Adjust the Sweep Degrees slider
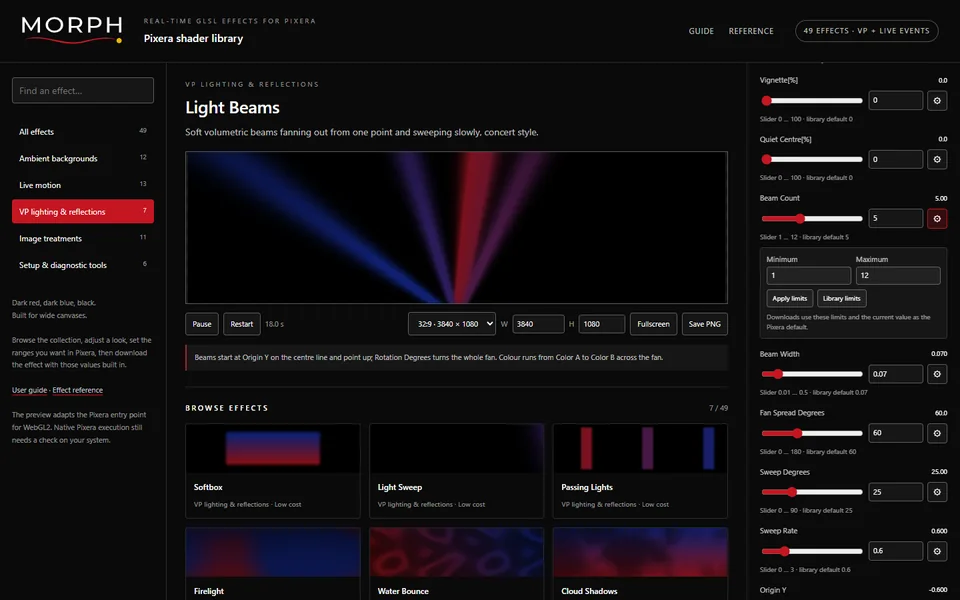 (811, 492)
